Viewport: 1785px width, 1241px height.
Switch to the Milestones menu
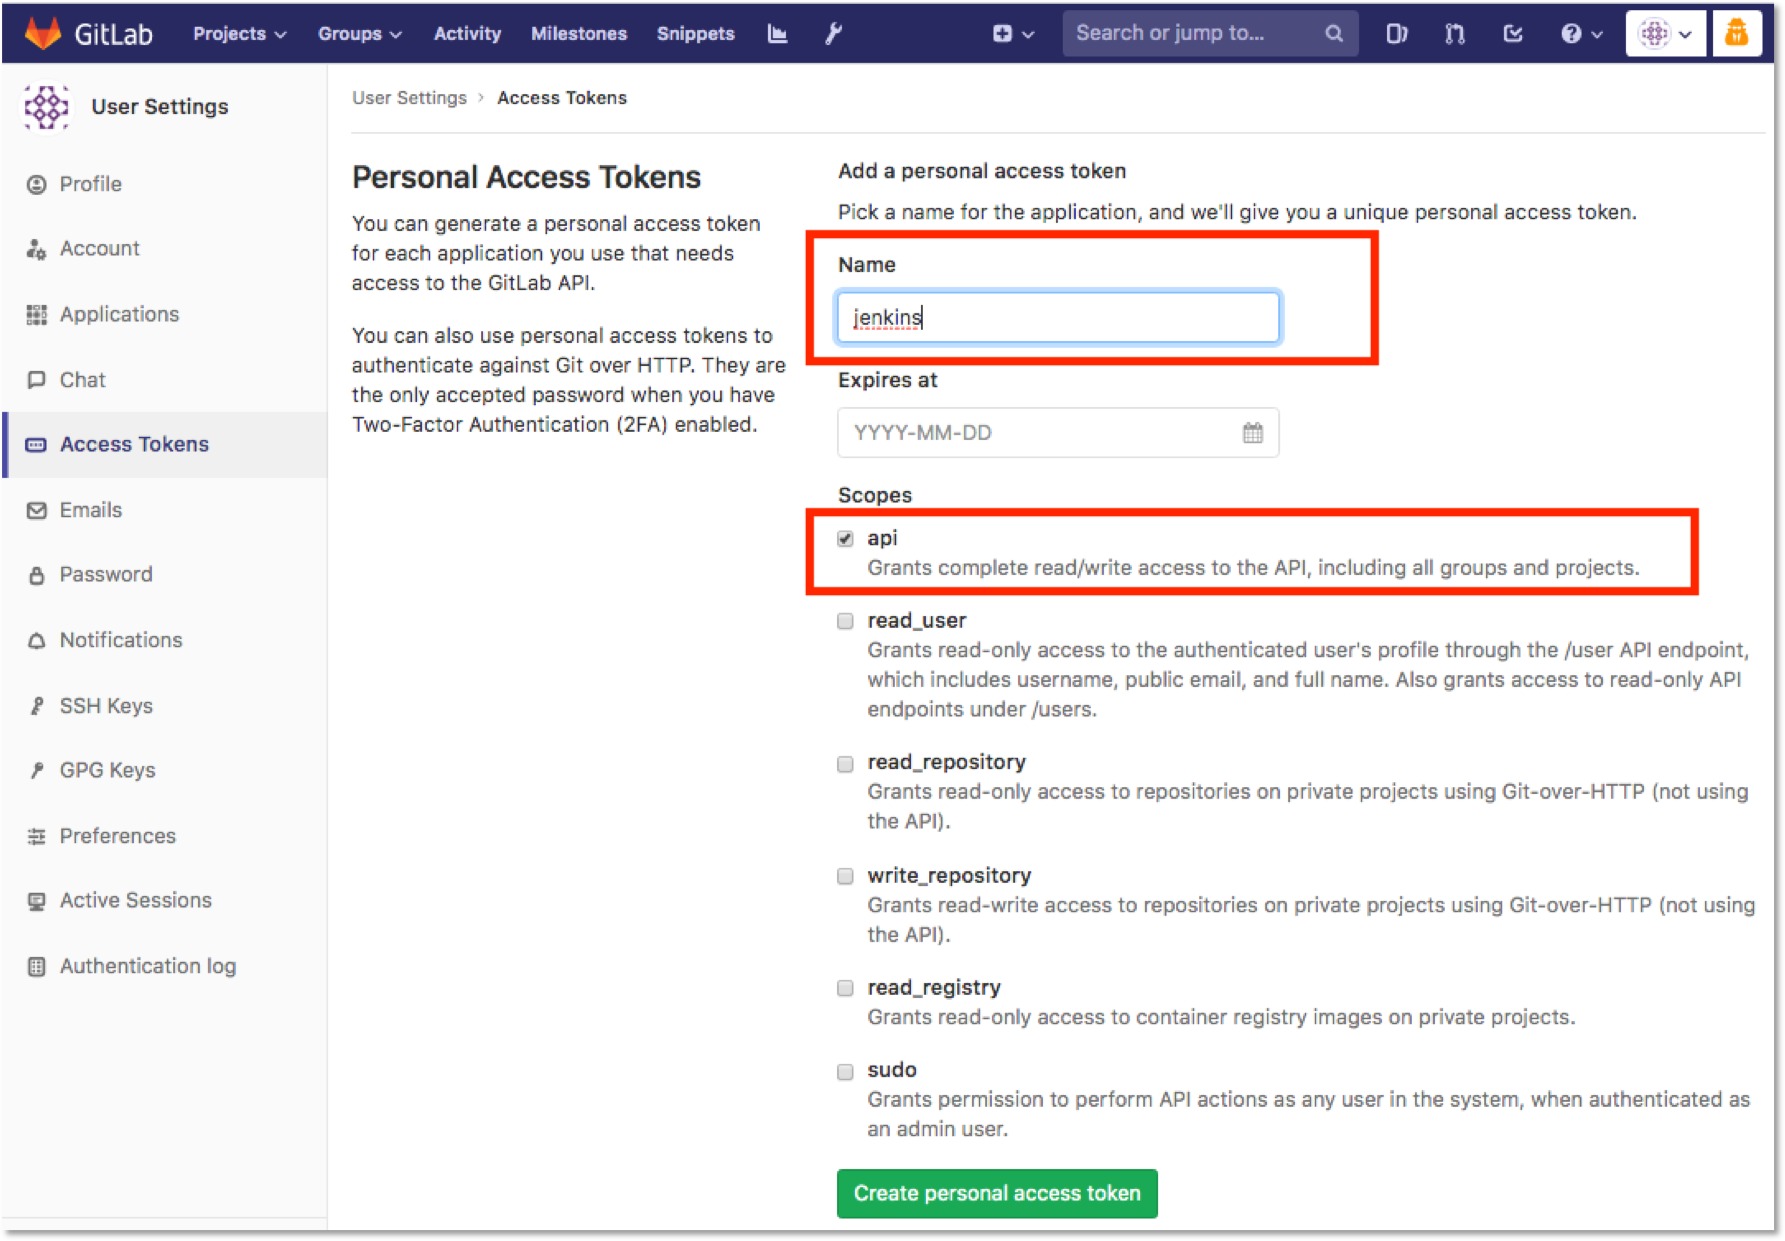tap(579, 32)
